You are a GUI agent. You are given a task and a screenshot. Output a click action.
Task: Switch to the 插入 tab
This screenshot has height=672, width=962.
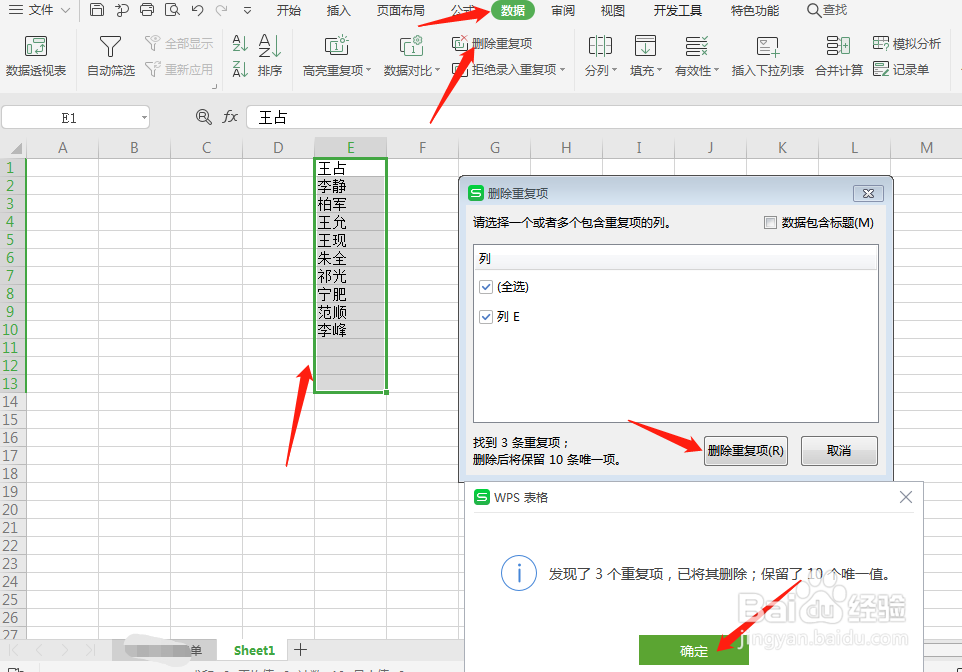[338, 10]
